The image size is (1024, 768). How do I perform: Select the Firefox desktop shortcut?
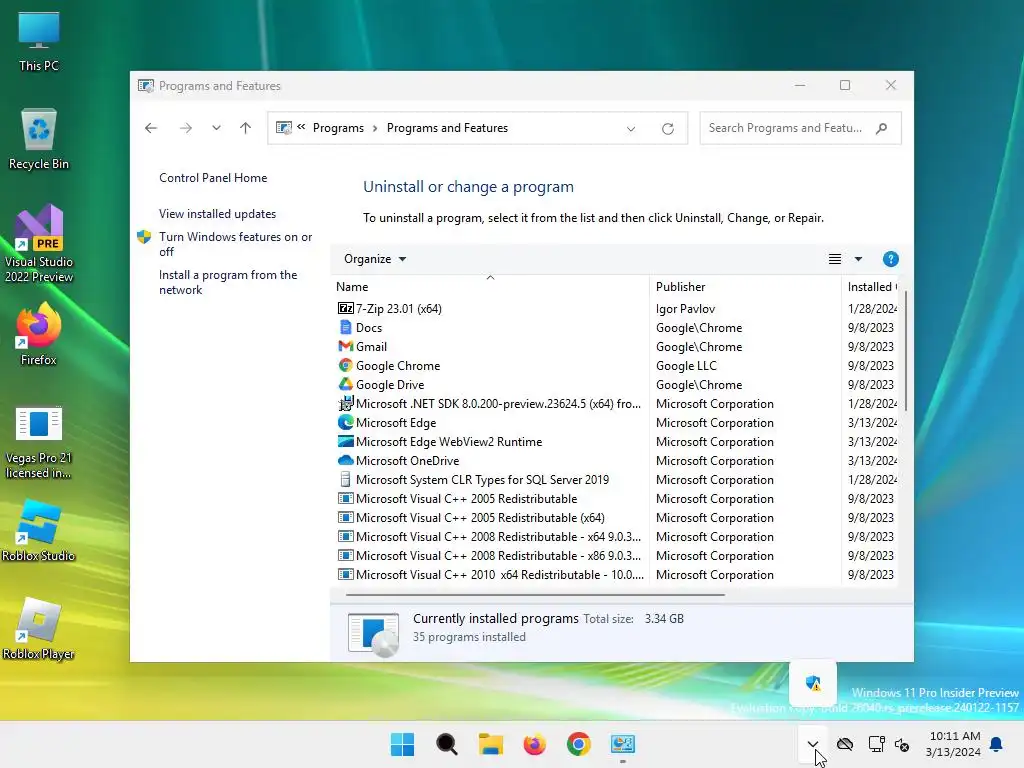[x=39, y=334]
